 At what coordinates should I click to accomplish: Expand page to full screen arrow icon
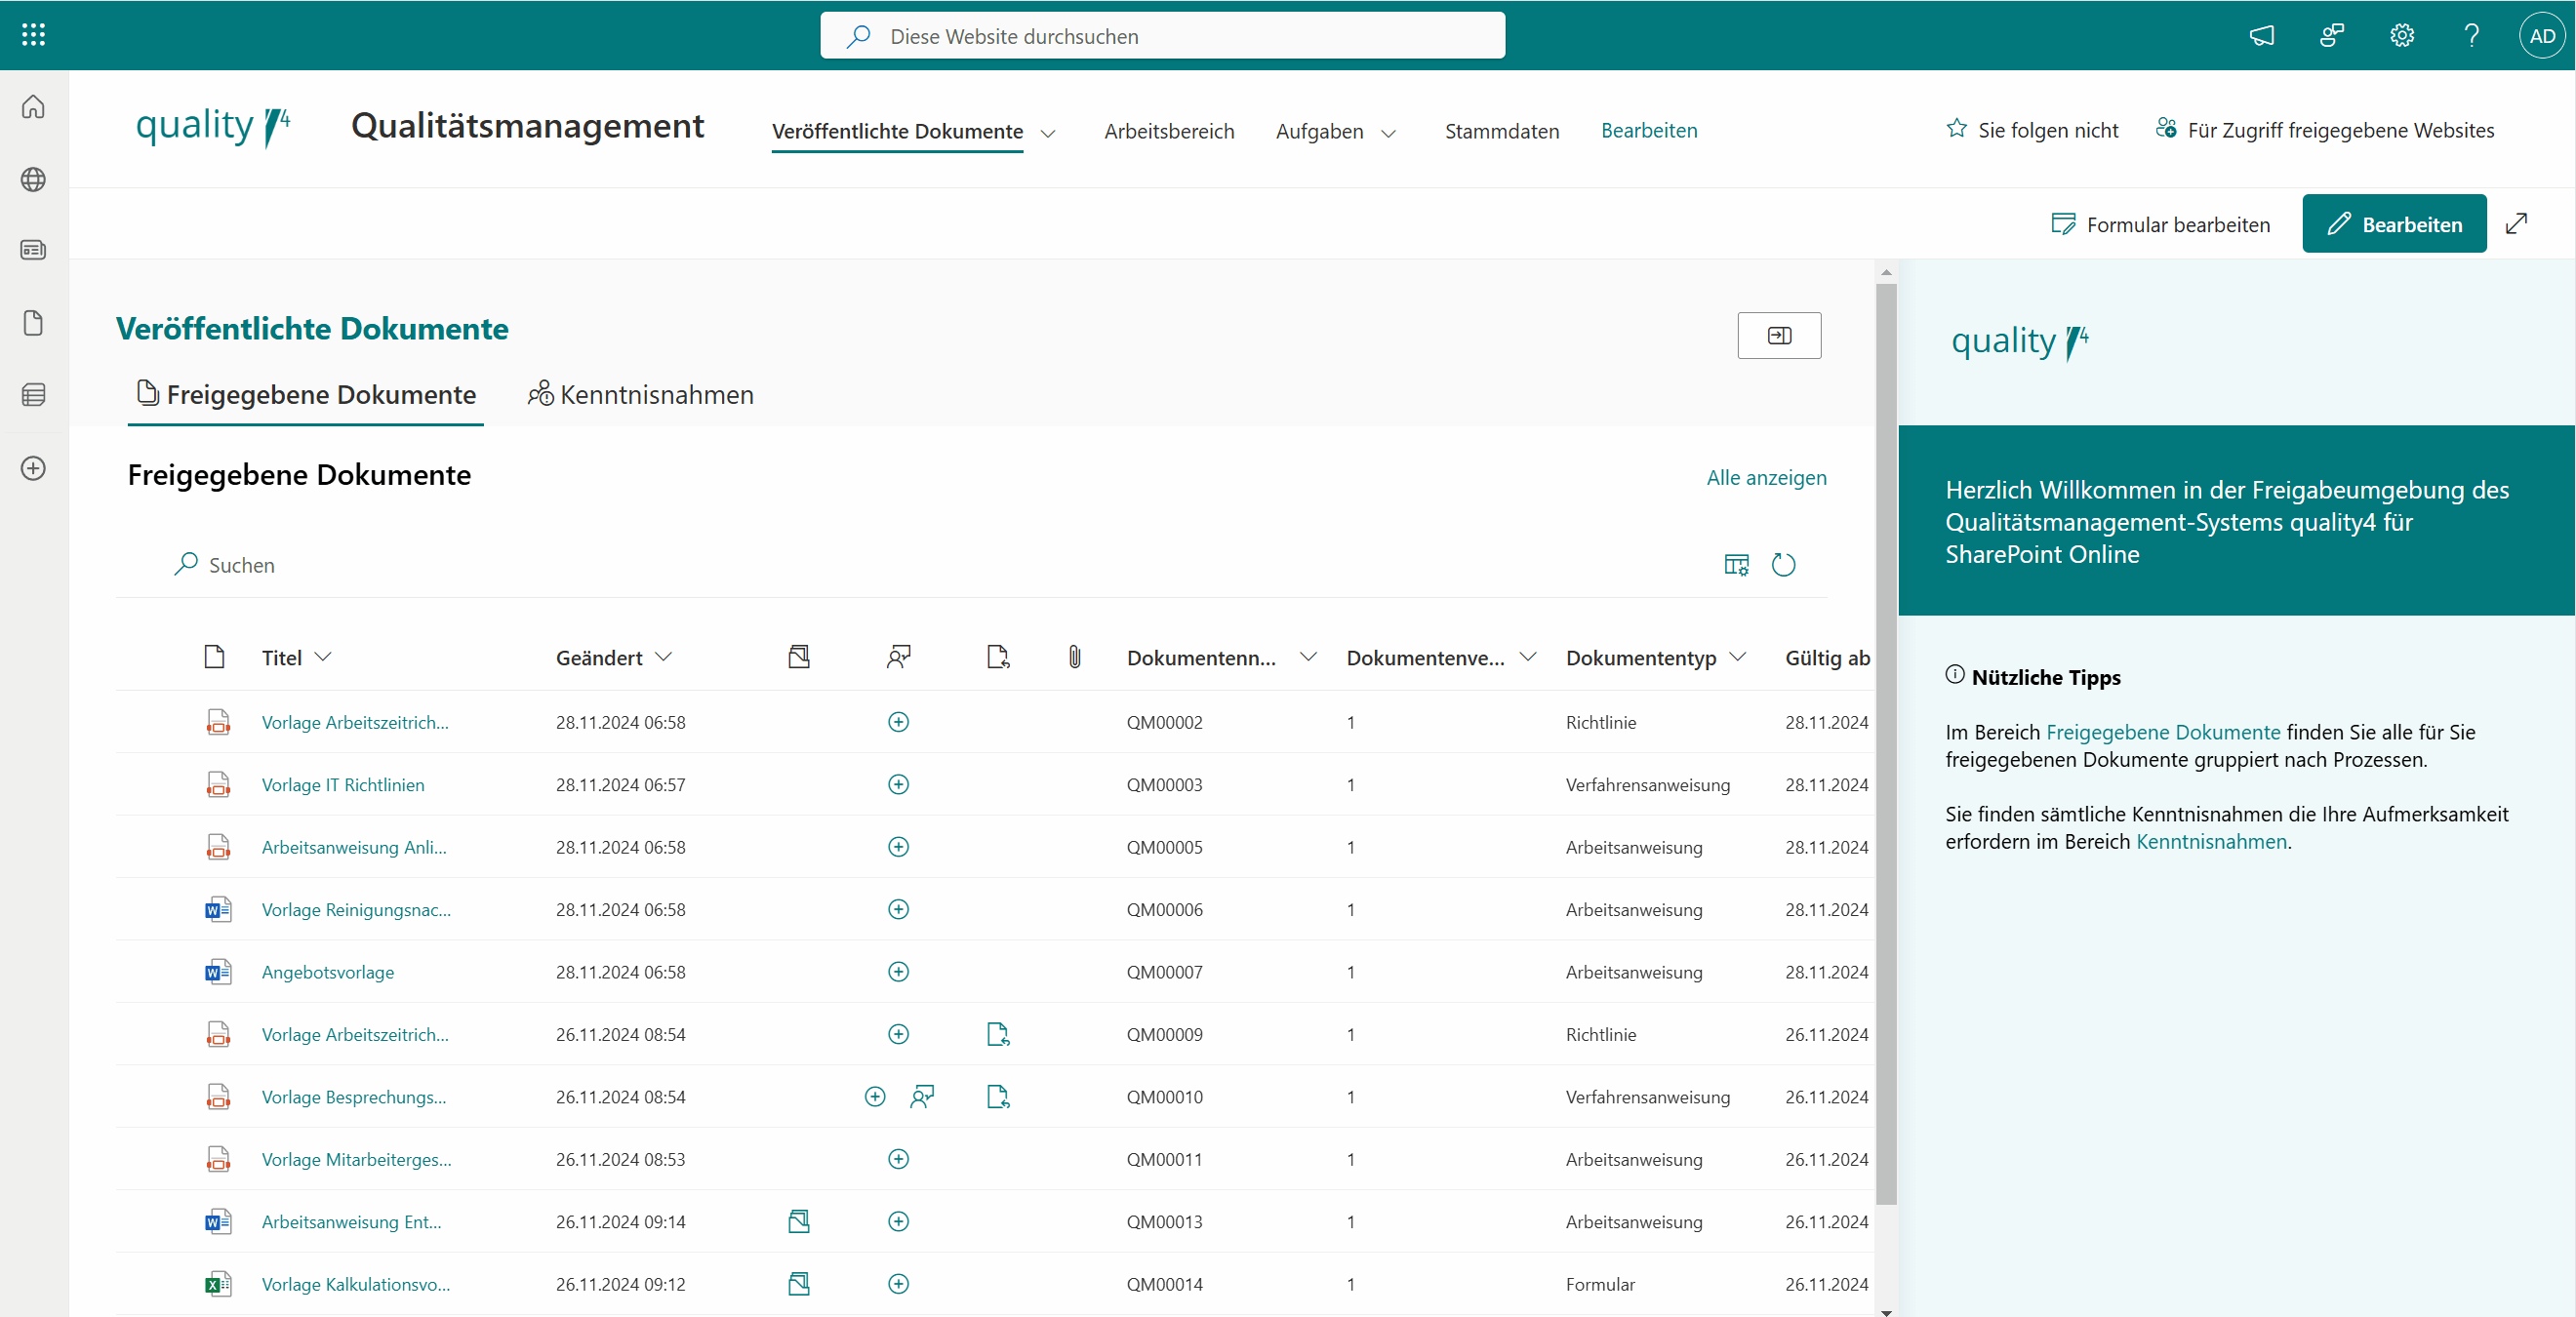tap(2517, 224)
